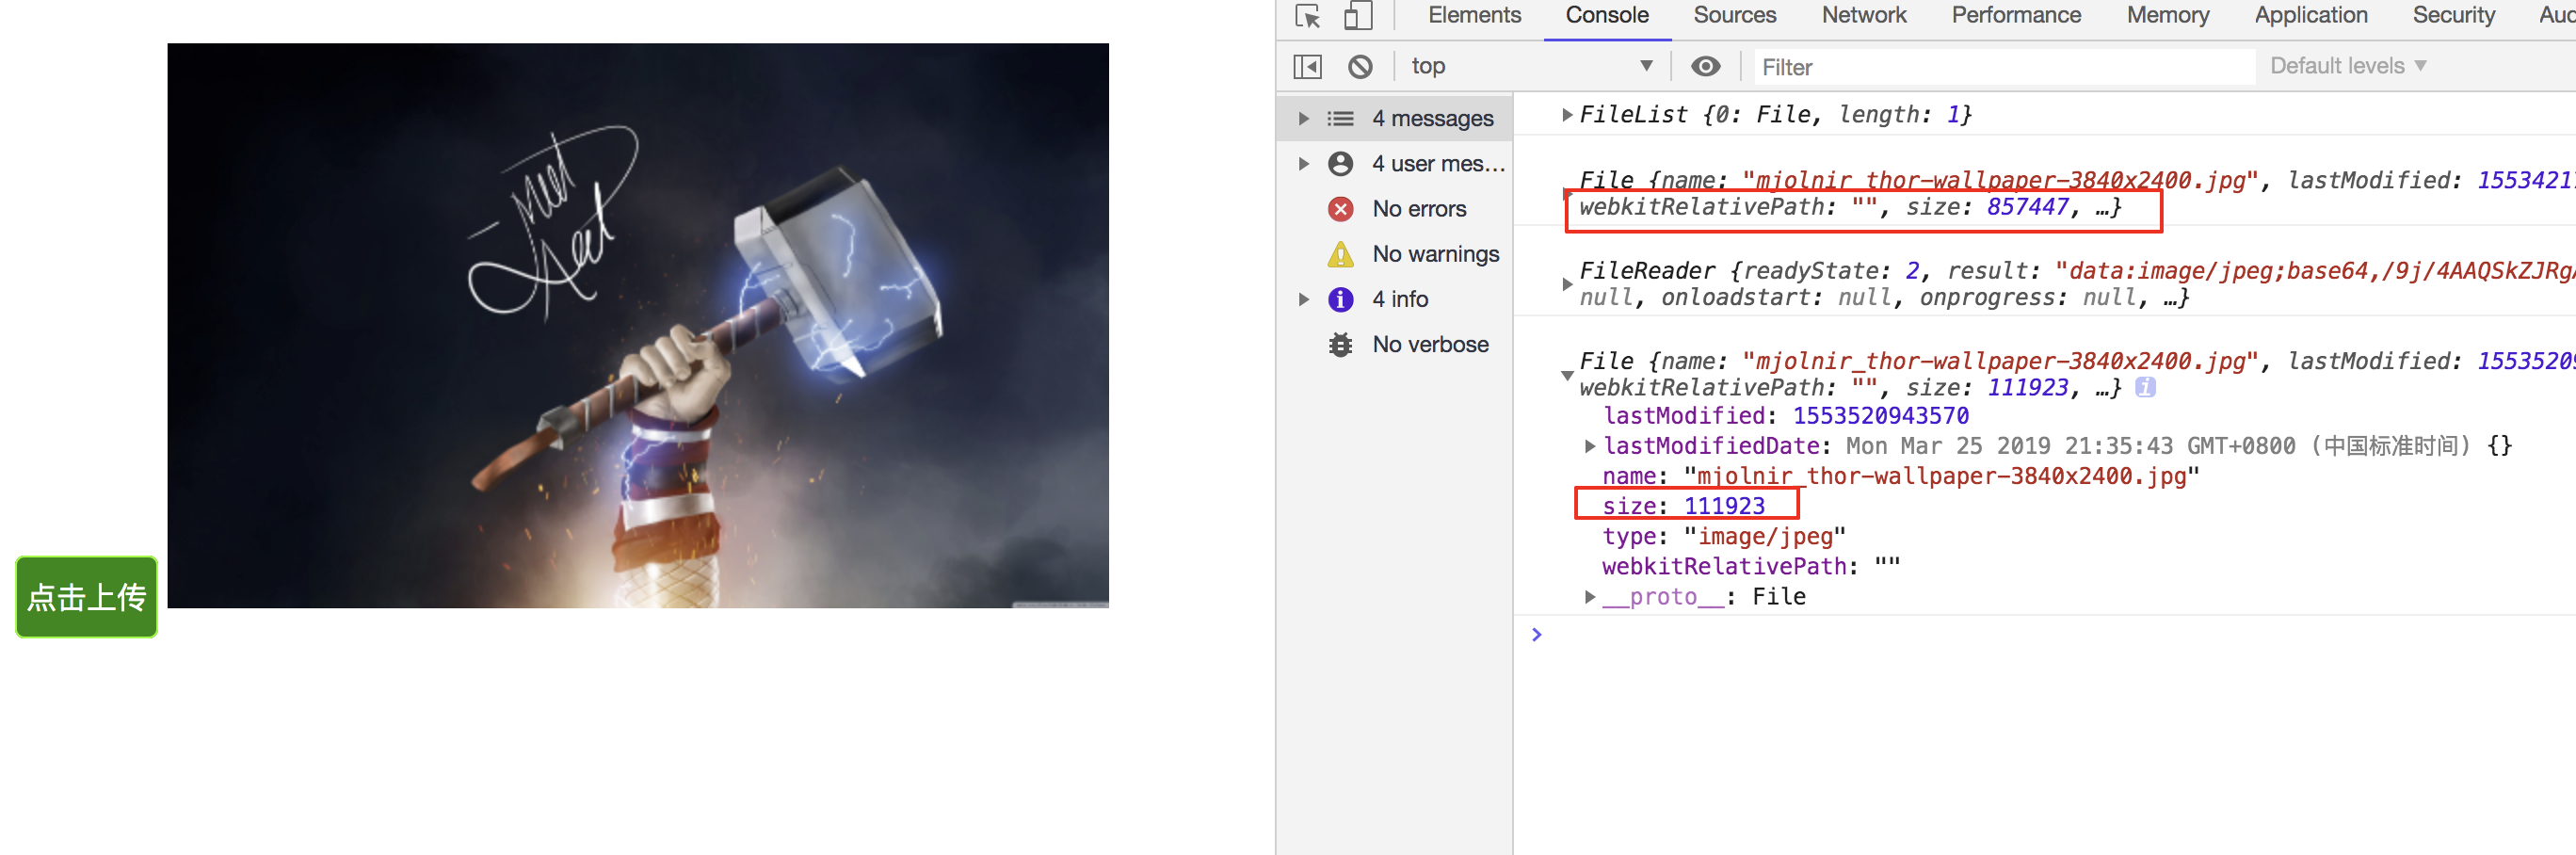The height and width of the screenshot is (855, 2576).
Task: Expand the 4 user messages group
Action: coord(1303,164)
